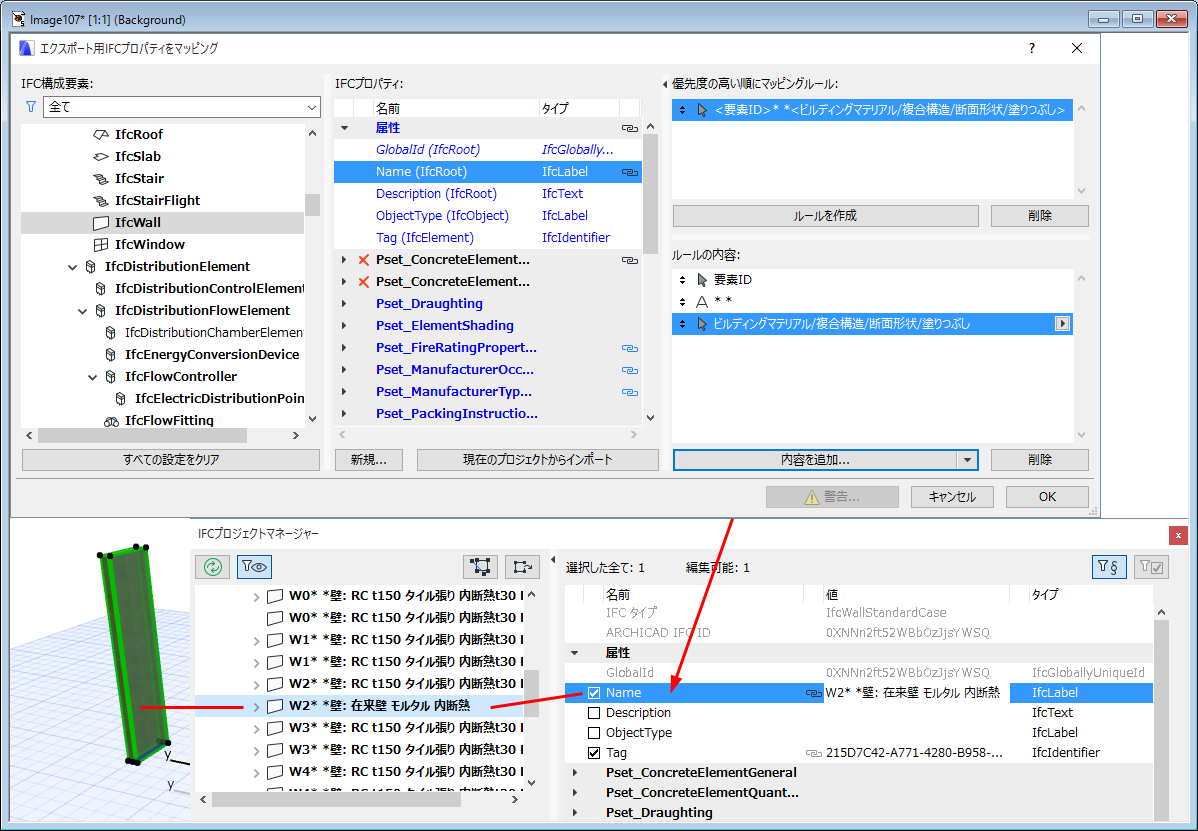
Task: Click the assignment arrow icon next to it
Action: 523,567
